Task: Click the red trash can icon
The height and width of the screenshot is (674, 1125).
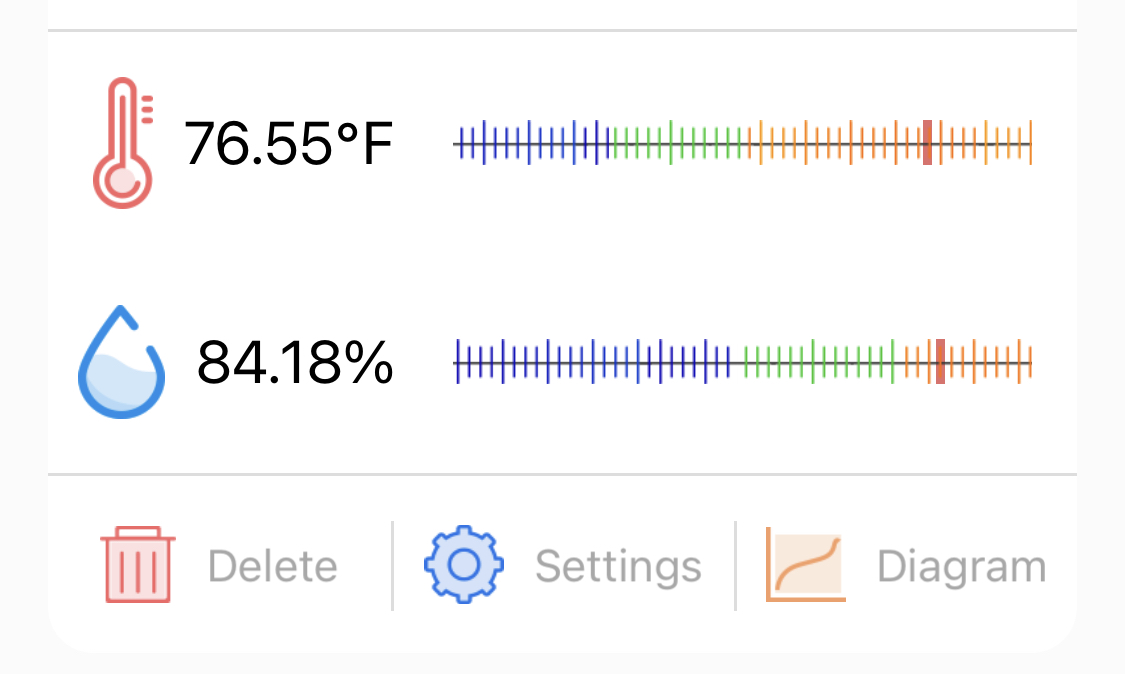Action: pos(138,565)
